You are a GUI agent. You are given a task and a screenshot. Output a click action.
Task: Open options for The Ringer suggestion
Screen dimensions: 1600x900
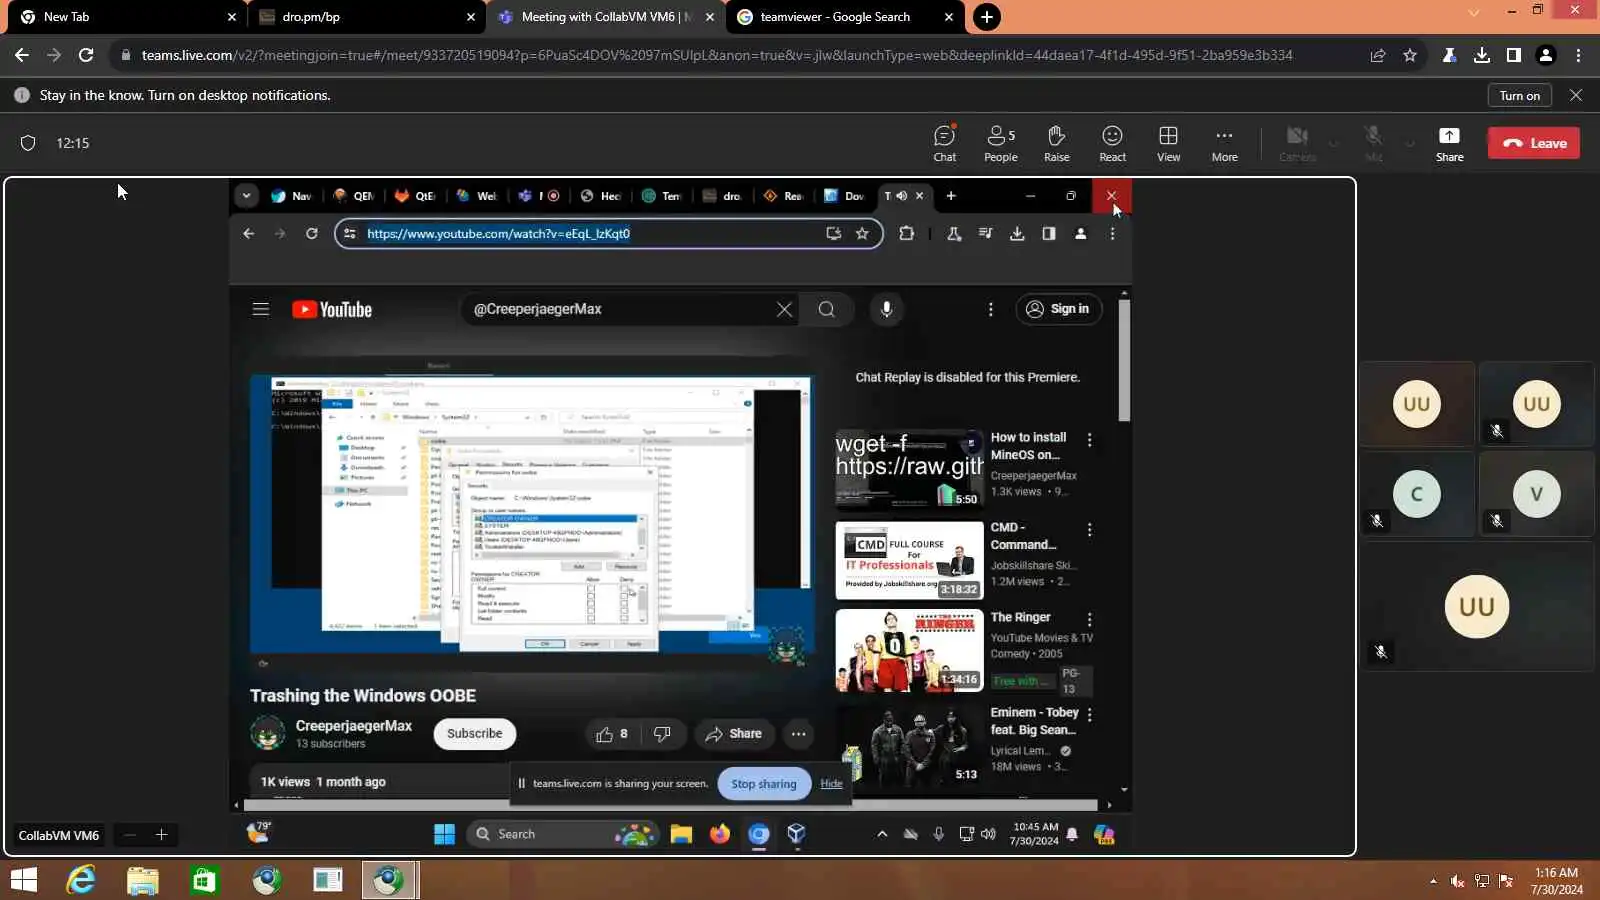[1090, 620]
